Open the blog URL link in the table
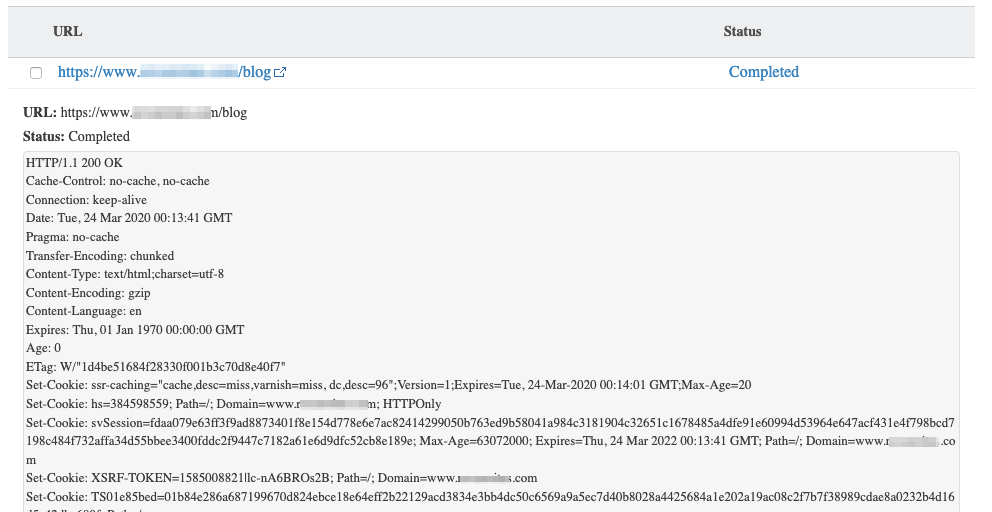This screenshot has width=992, height=512. pyautogui.click(x=164, y=72)
